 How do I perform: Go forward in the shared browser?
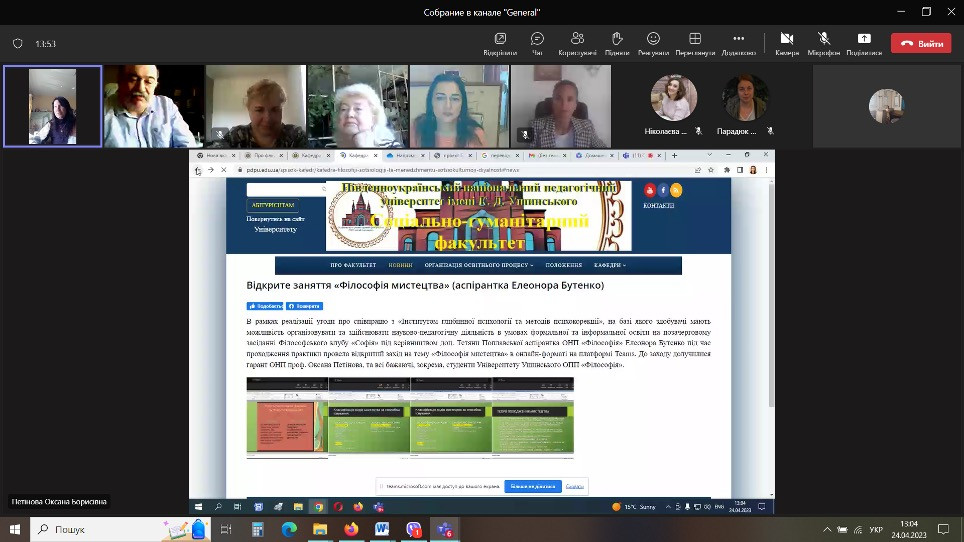210,170
